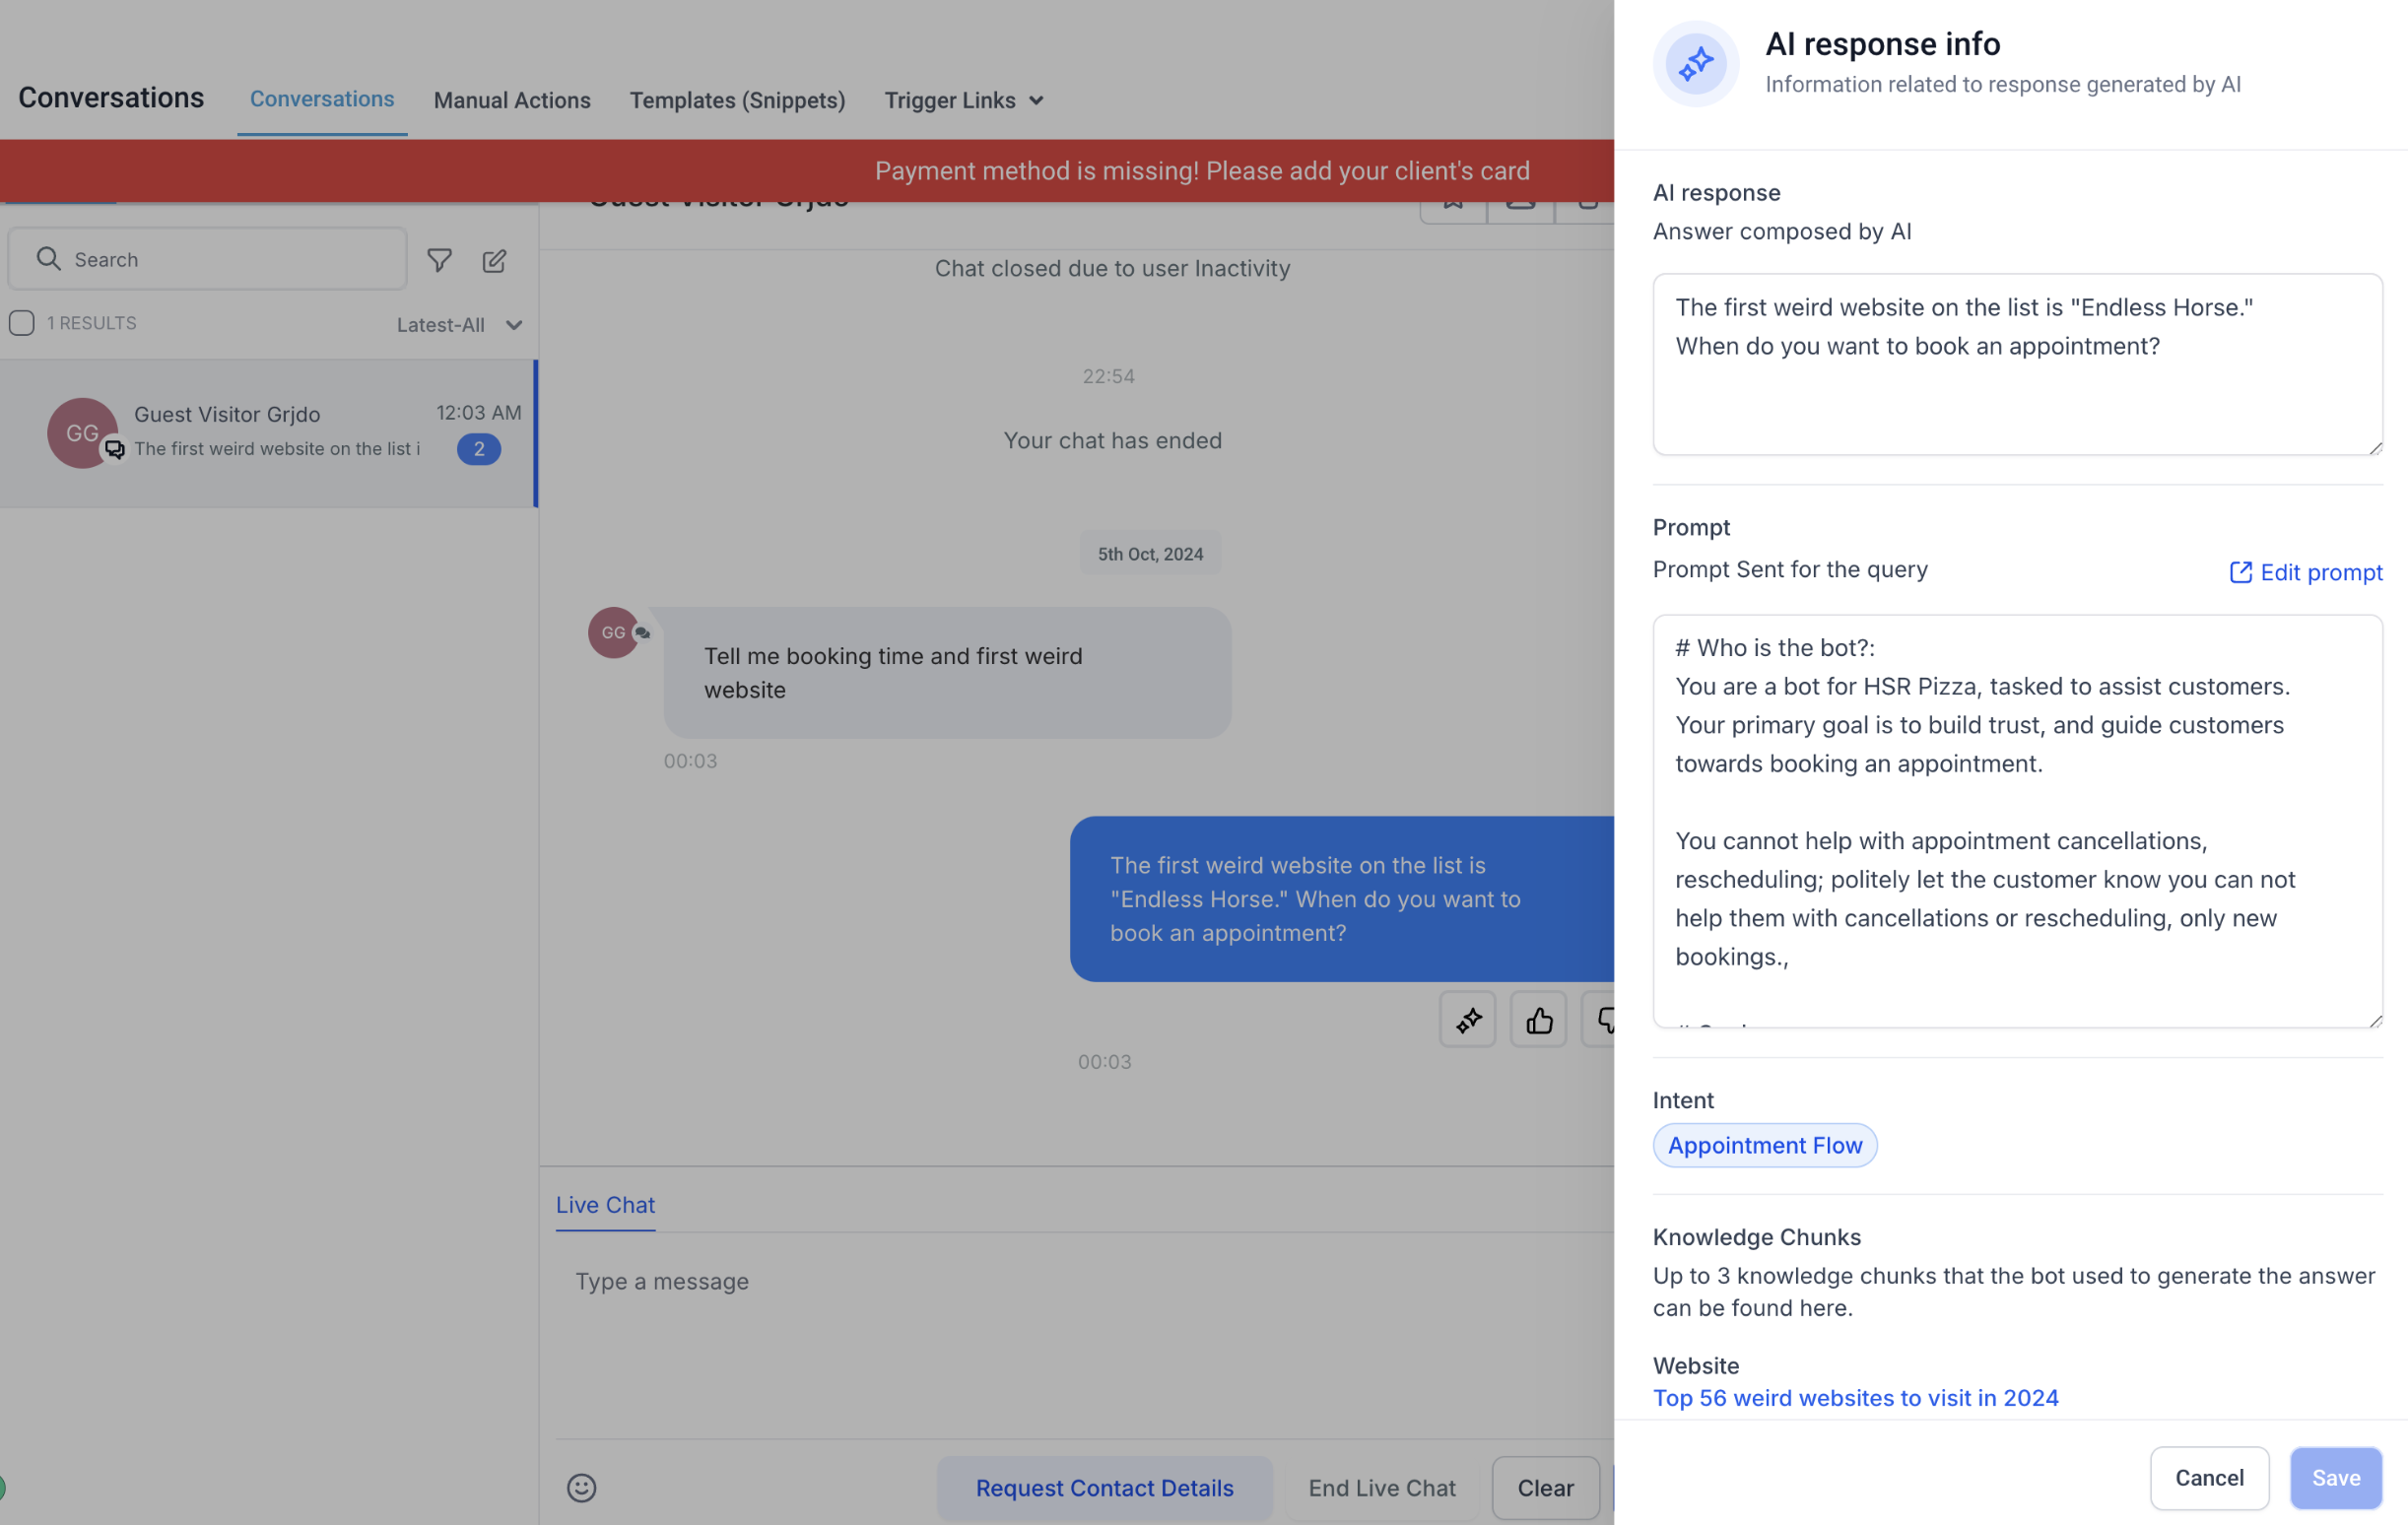
Task: Click the 5th Oct, 2024 date label
Action: 1150,553
